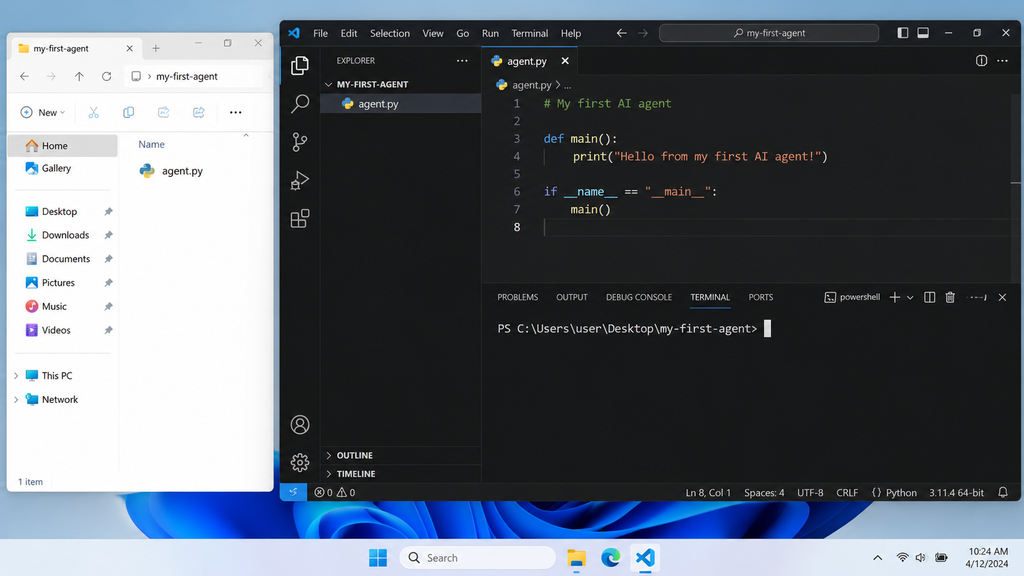
Task: Open the Search view in VS Code activity bar
Action: pos(300,103)
